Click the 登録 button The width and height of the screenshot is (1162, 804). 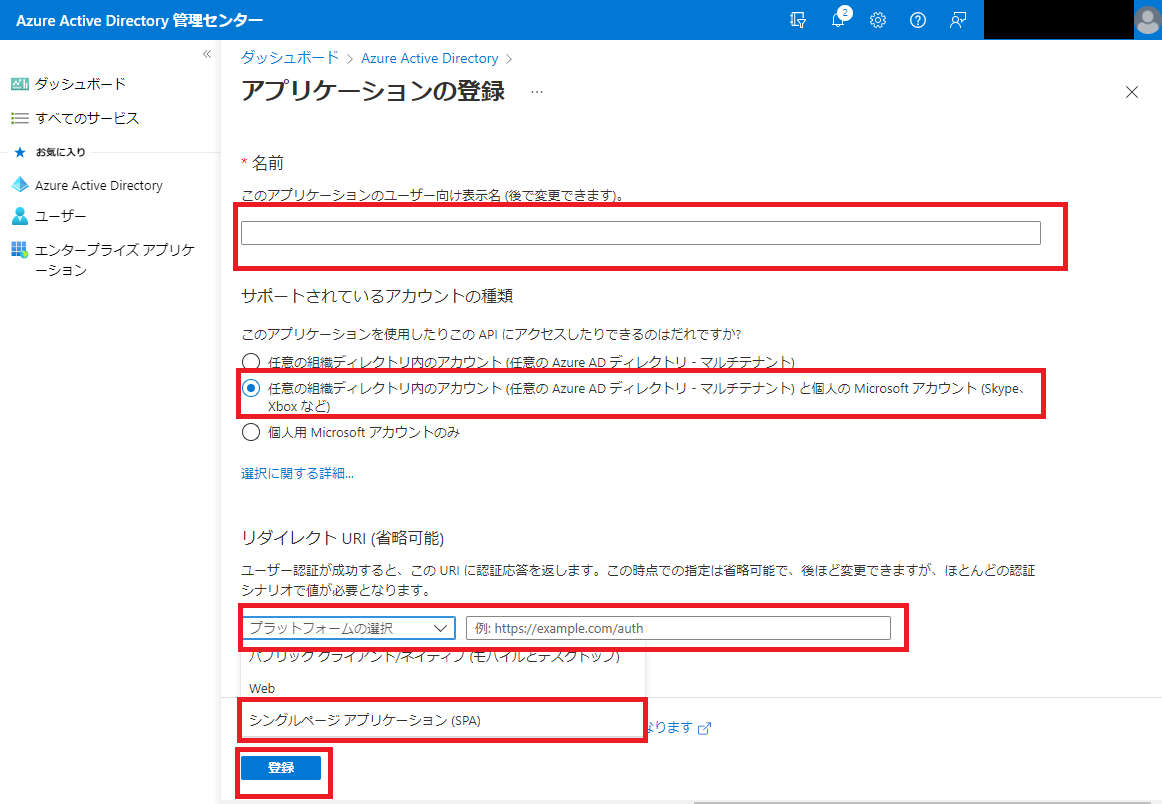(281, 768)
